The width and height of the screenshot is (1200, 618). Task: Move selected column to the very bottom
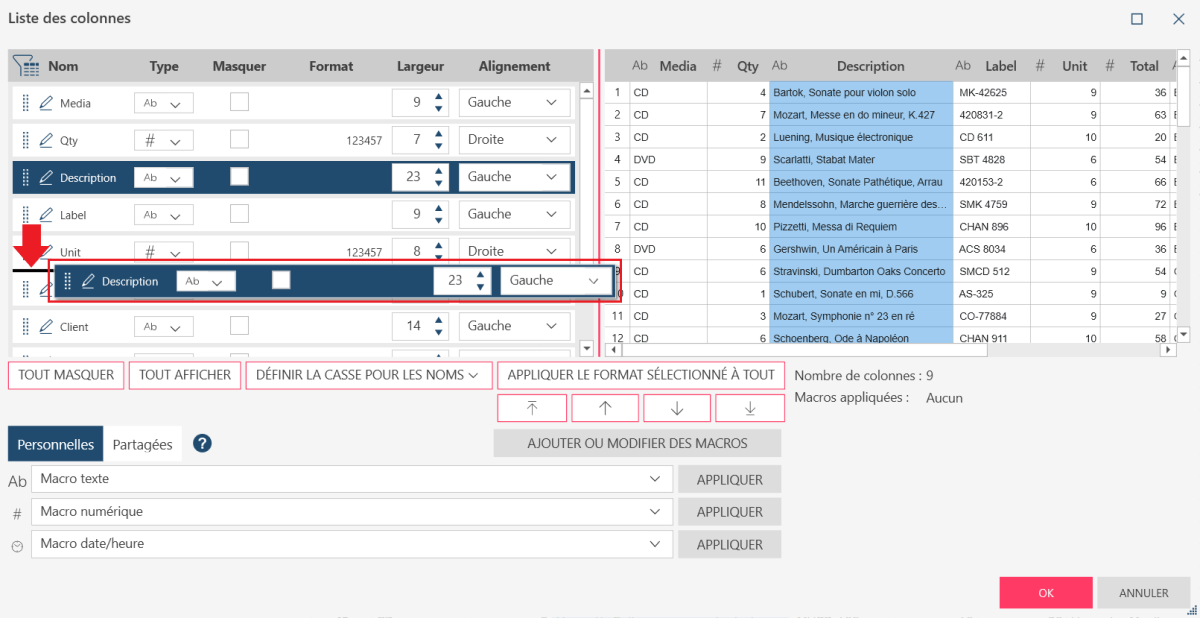[750, 408]
